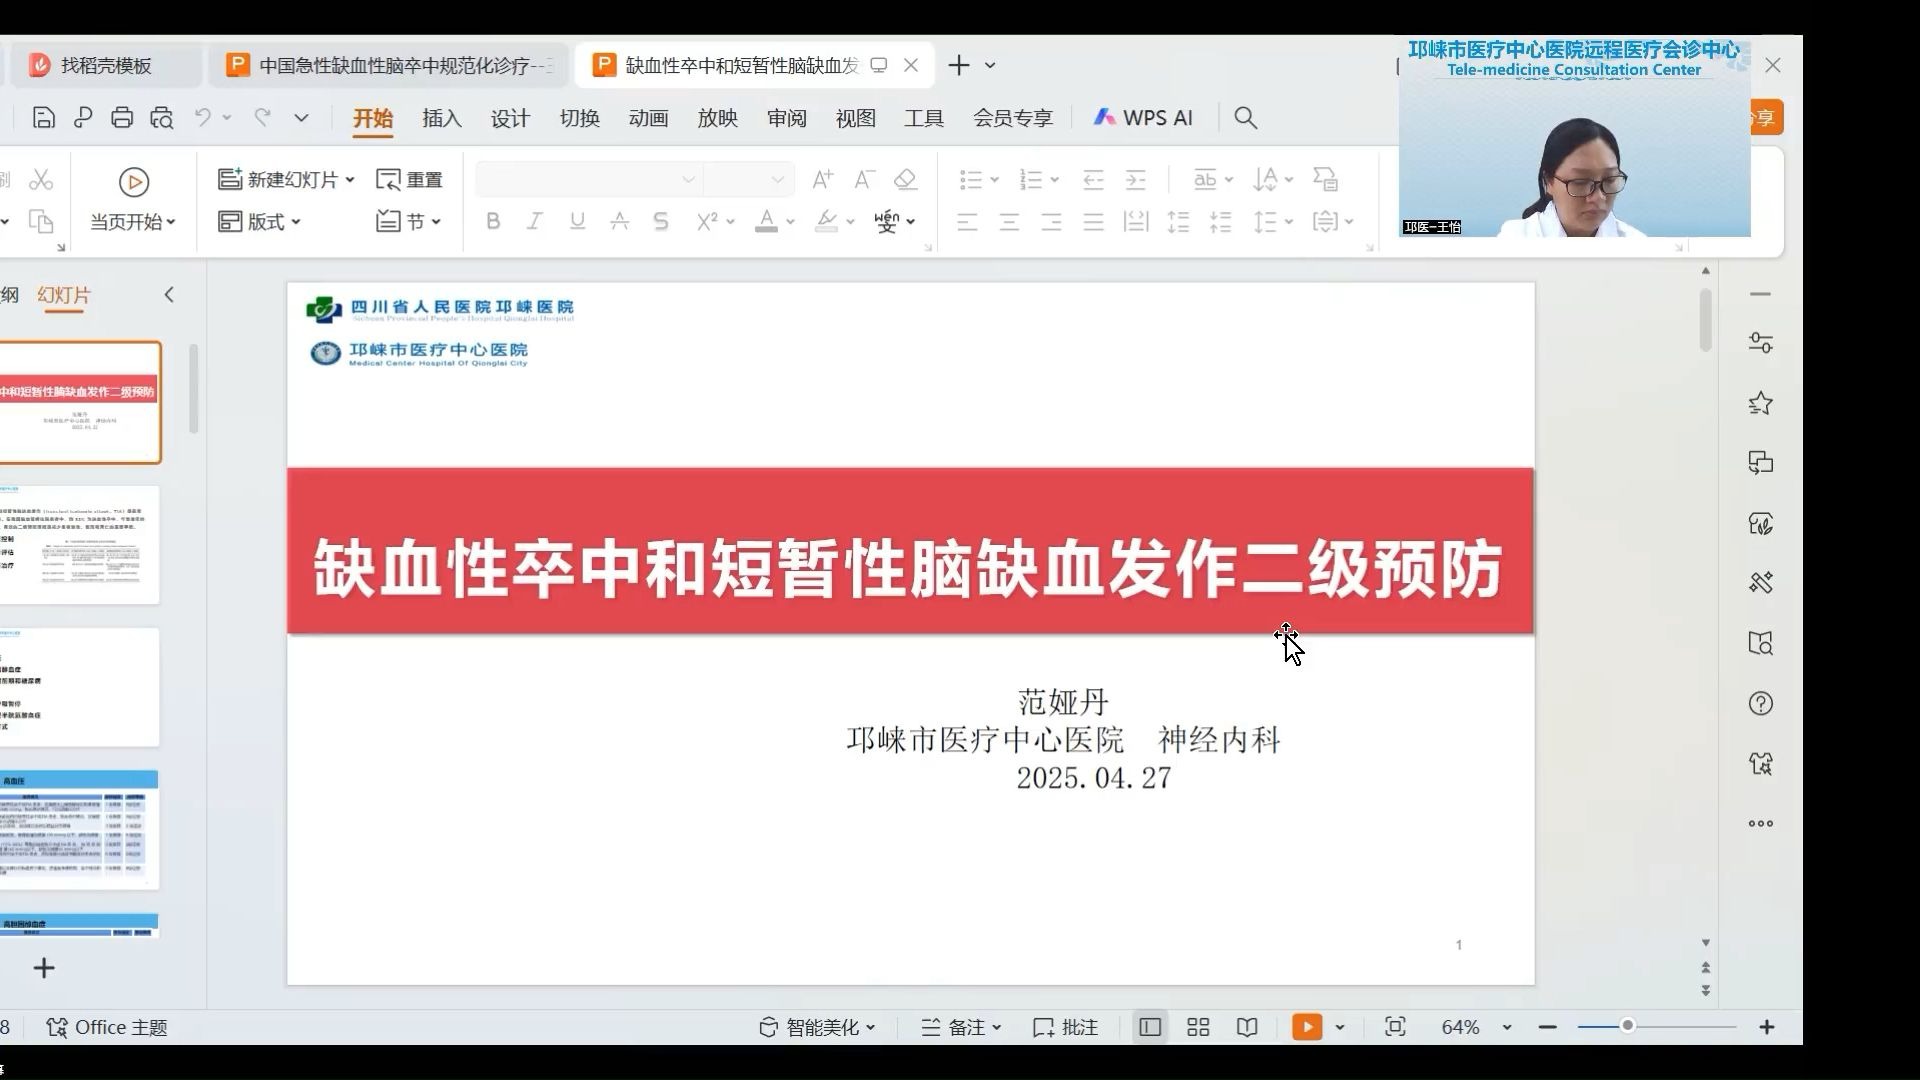Open Print Preview icon
This screenshot has height=1080, width=1920.
click(162, 118)
